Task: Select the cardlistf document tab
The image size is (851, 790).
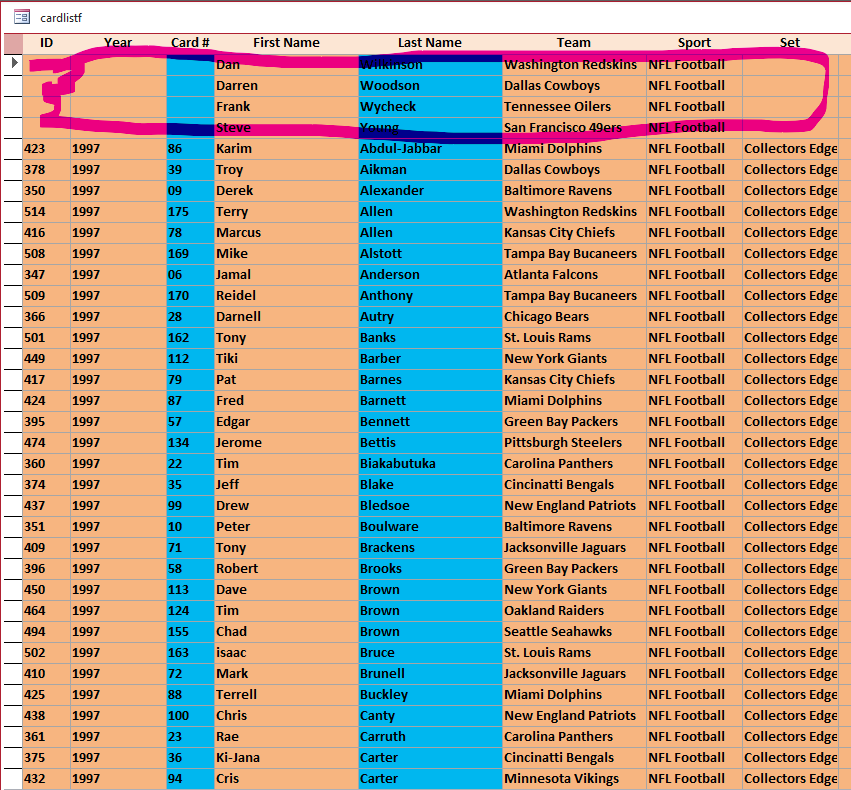Action: 60,17
